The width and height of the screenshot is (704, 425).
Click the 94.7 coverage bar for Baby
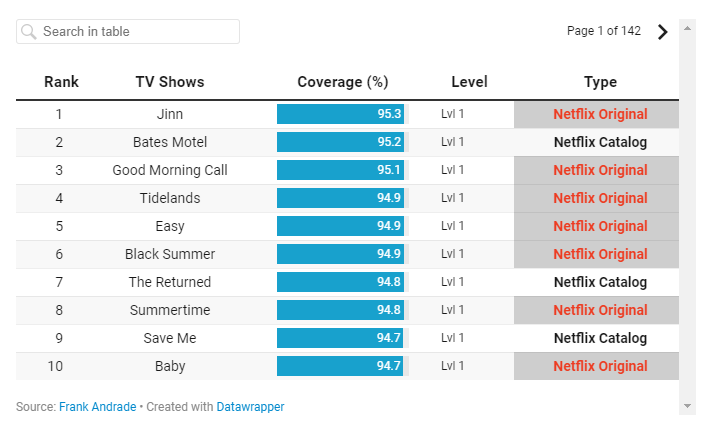point(340,366)
